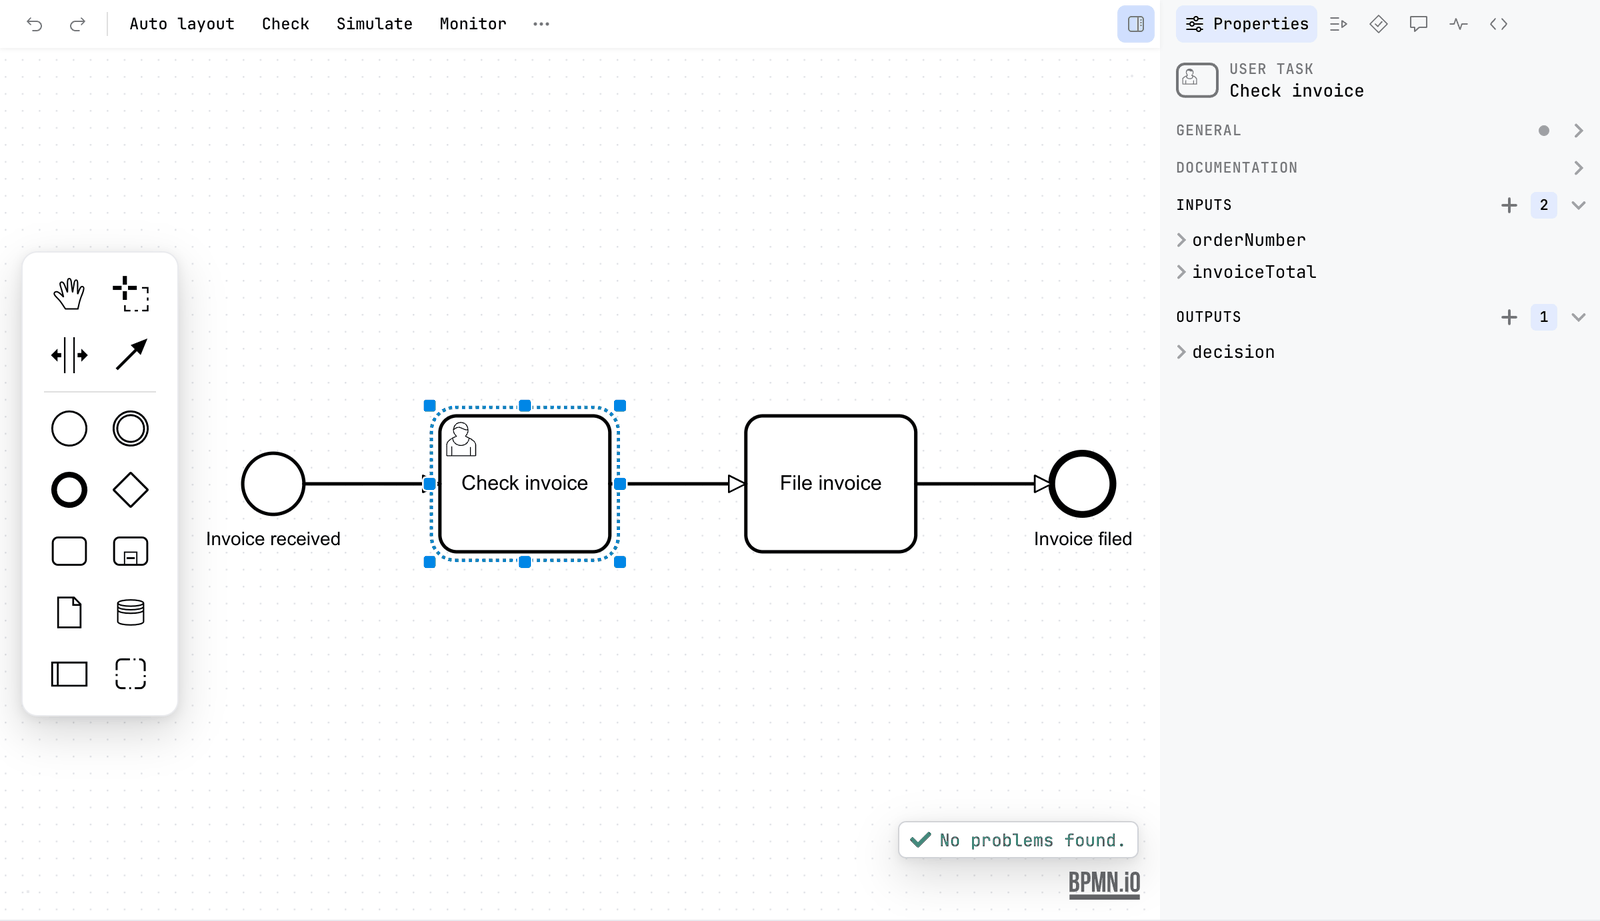Click the redo arrow icon

pyautogui.click(x=77, y=24)
